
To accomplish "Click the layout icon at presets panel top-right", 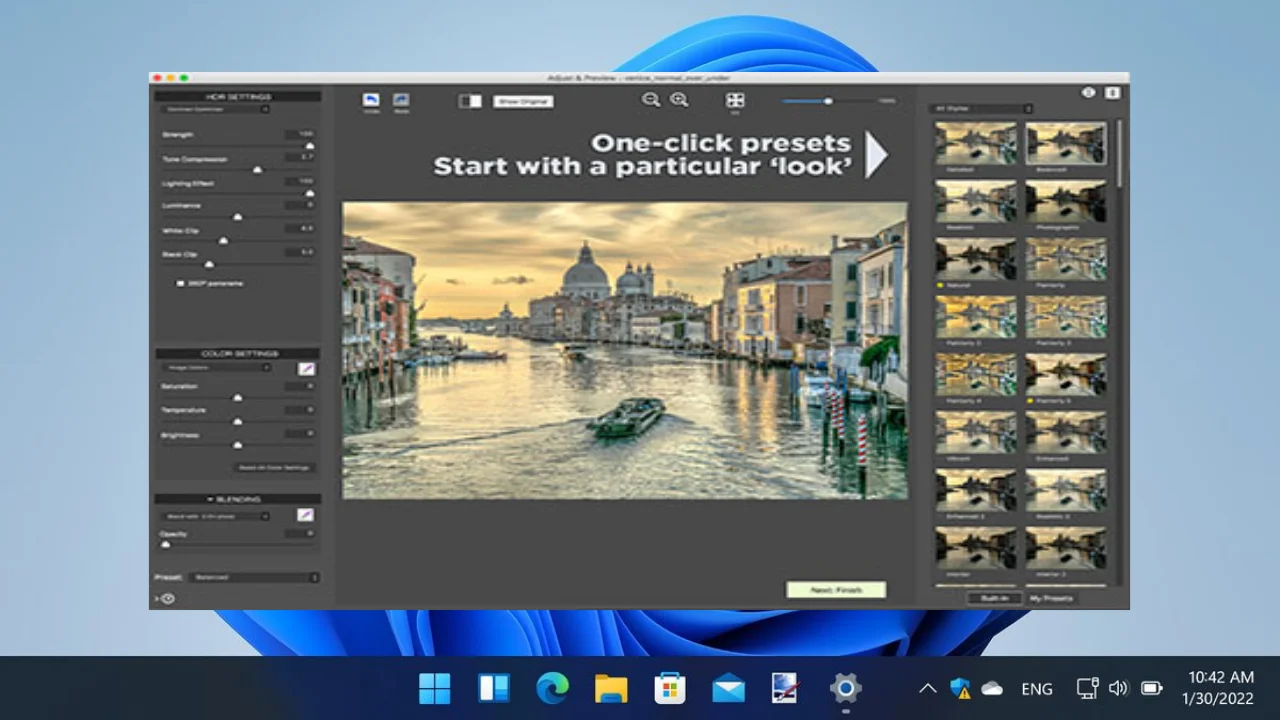I will tap(1113, 92).
